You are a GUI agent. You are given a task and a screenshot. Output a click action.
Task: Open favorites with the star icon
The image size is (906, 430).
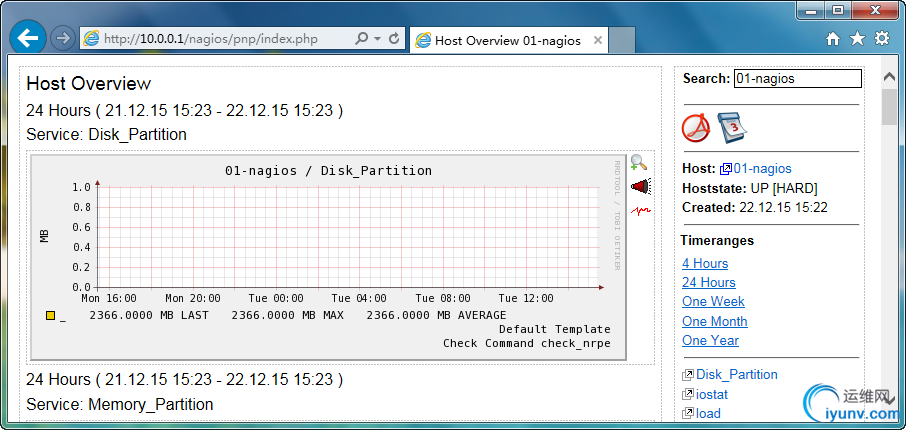coord(857,39)
